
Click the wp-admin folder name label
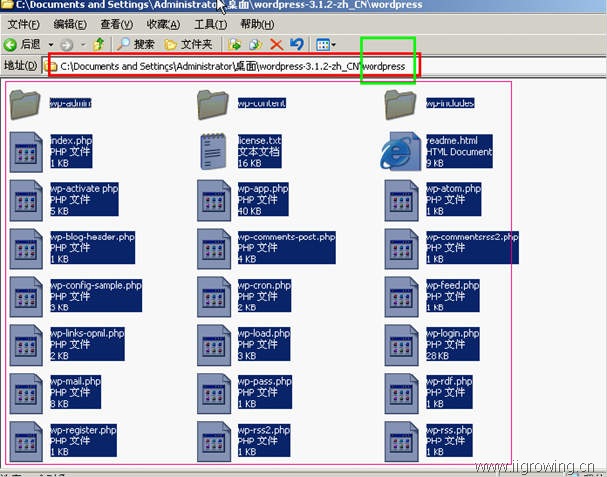point(70,103)
